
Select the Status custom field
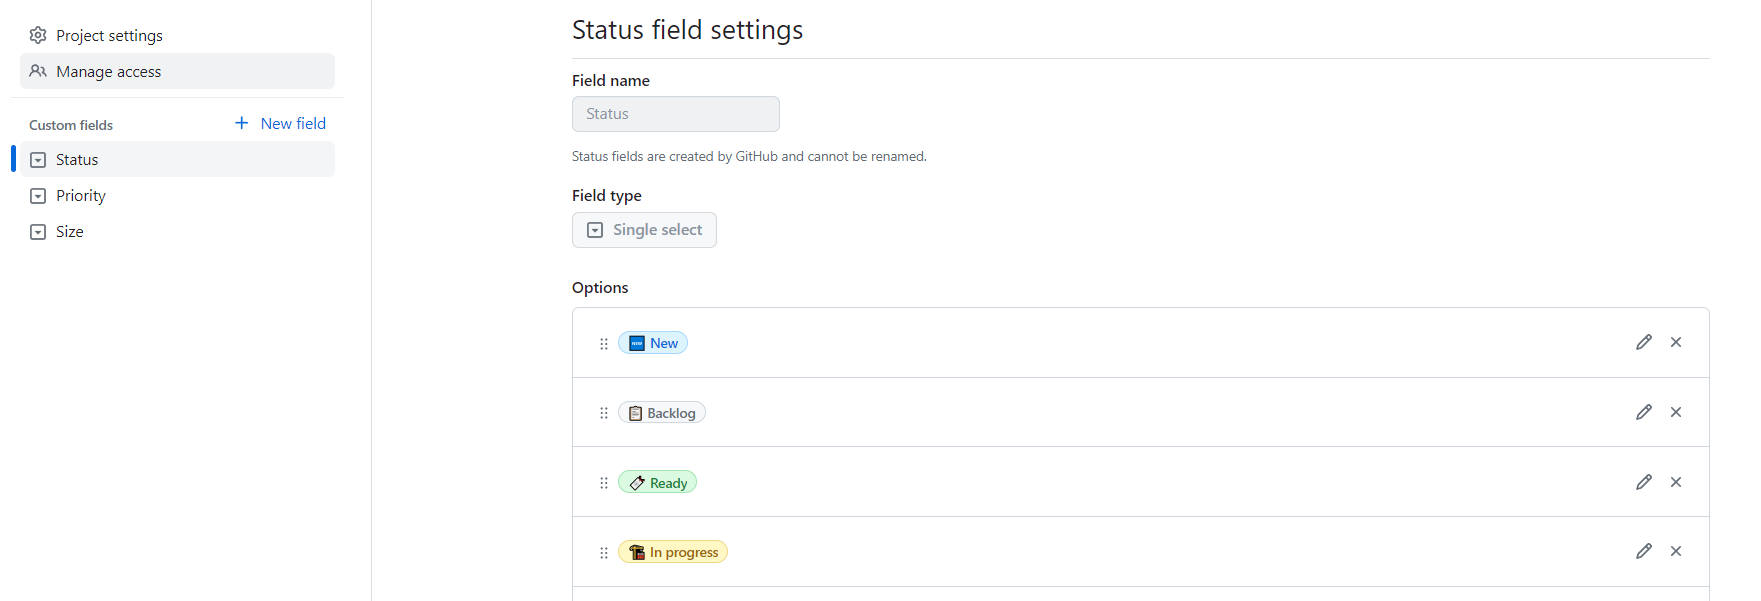tap(77, 160)
